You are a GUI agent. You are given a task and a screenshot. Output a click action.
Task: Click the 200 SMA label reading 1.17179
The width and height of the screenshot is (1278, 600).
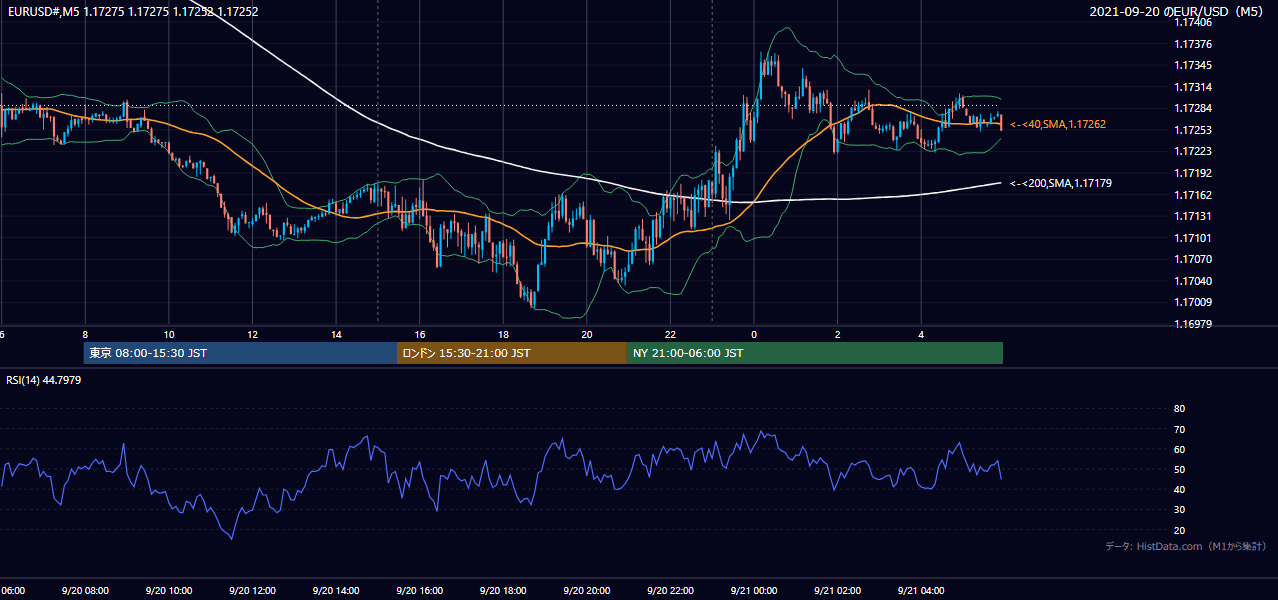1061,183
